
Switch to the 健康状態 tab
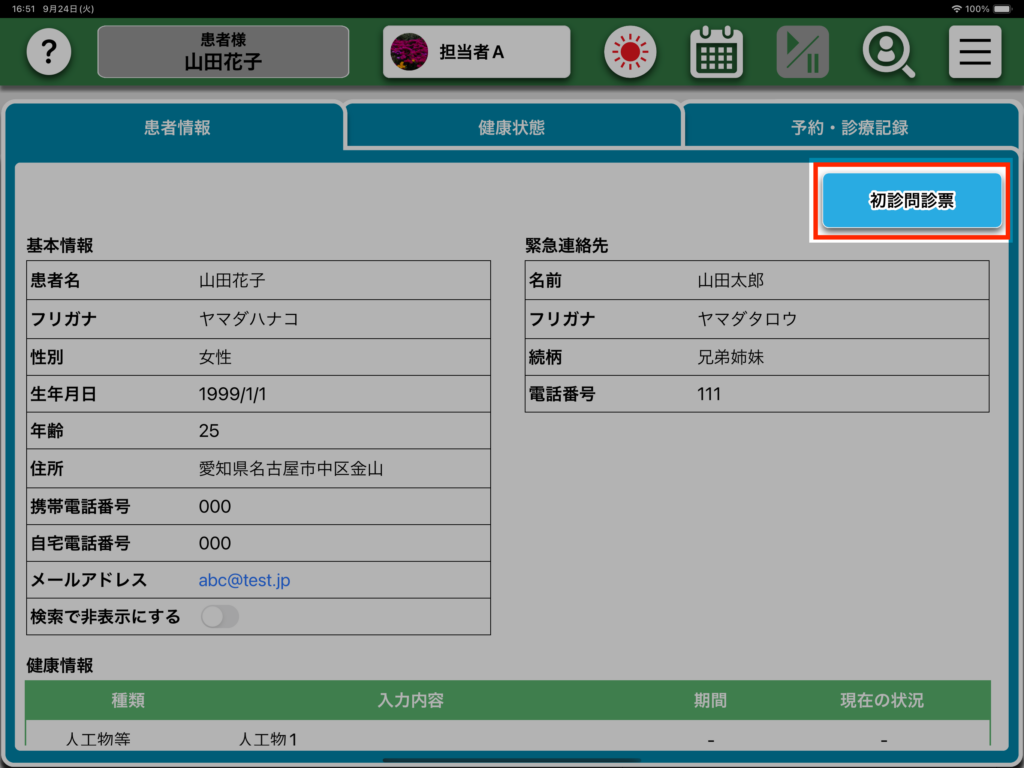pyautogui.click(x=512, y=128)
